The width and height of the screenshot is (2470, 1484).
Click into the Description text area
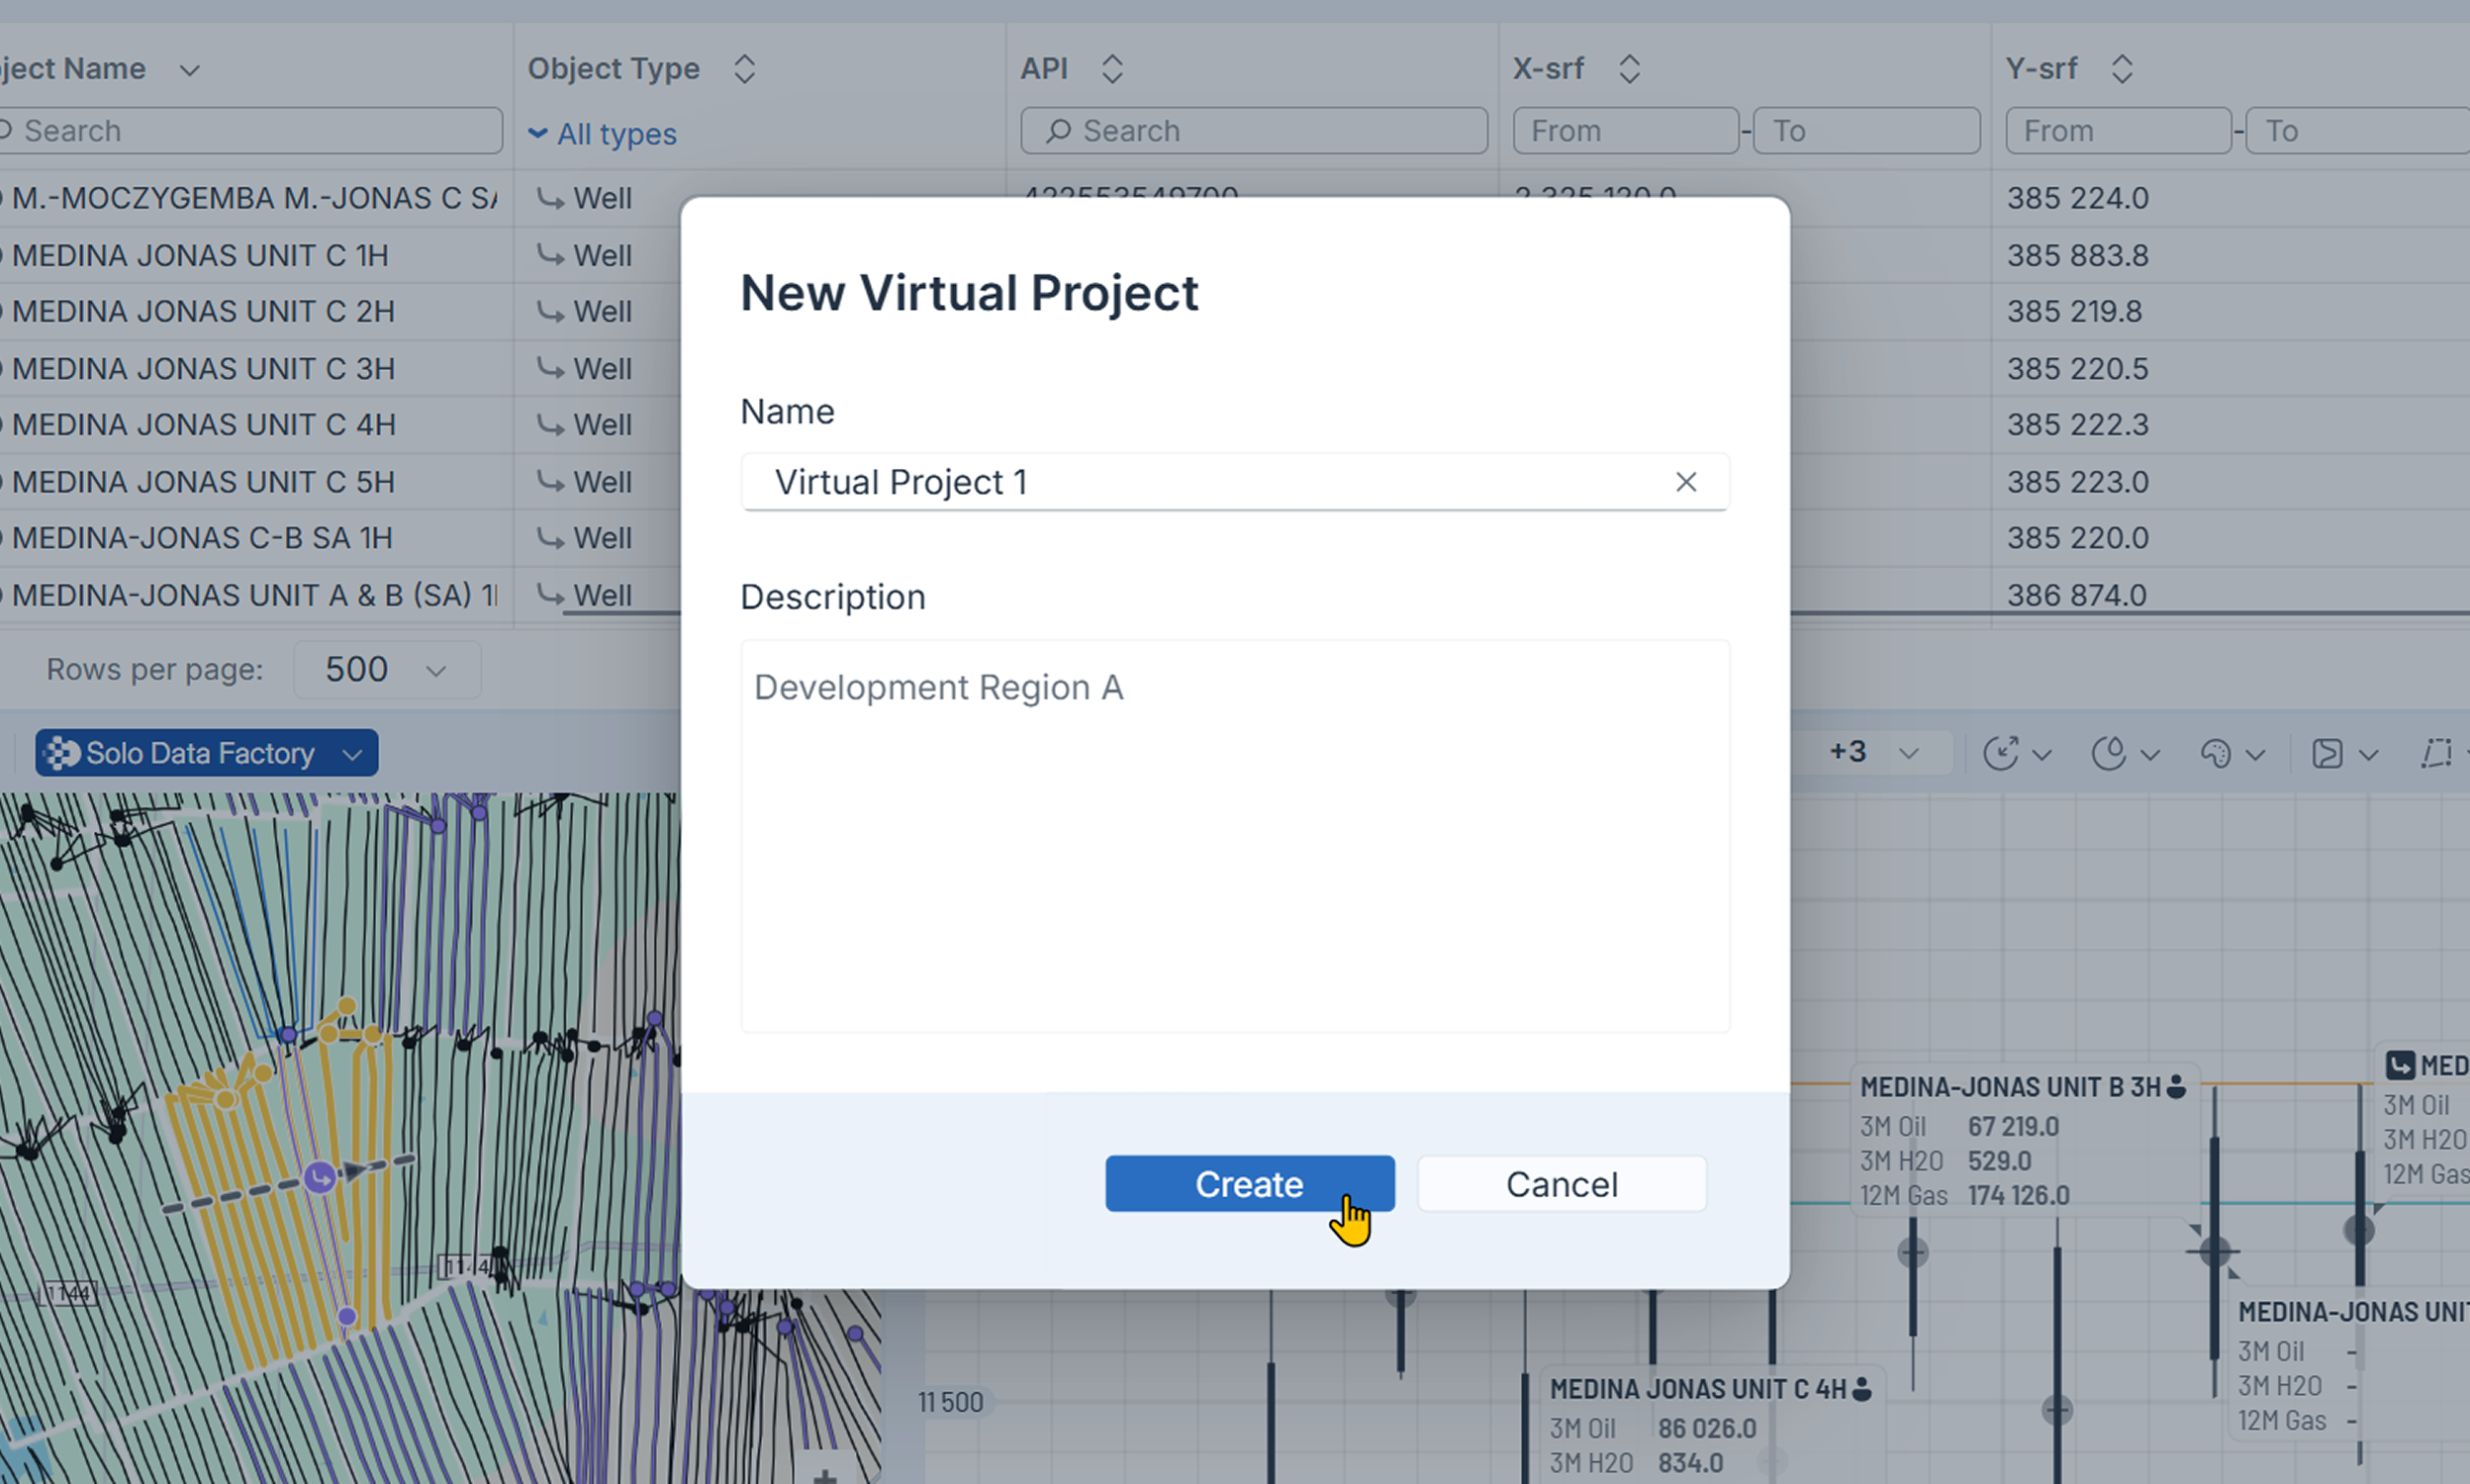coord(1234,835)
